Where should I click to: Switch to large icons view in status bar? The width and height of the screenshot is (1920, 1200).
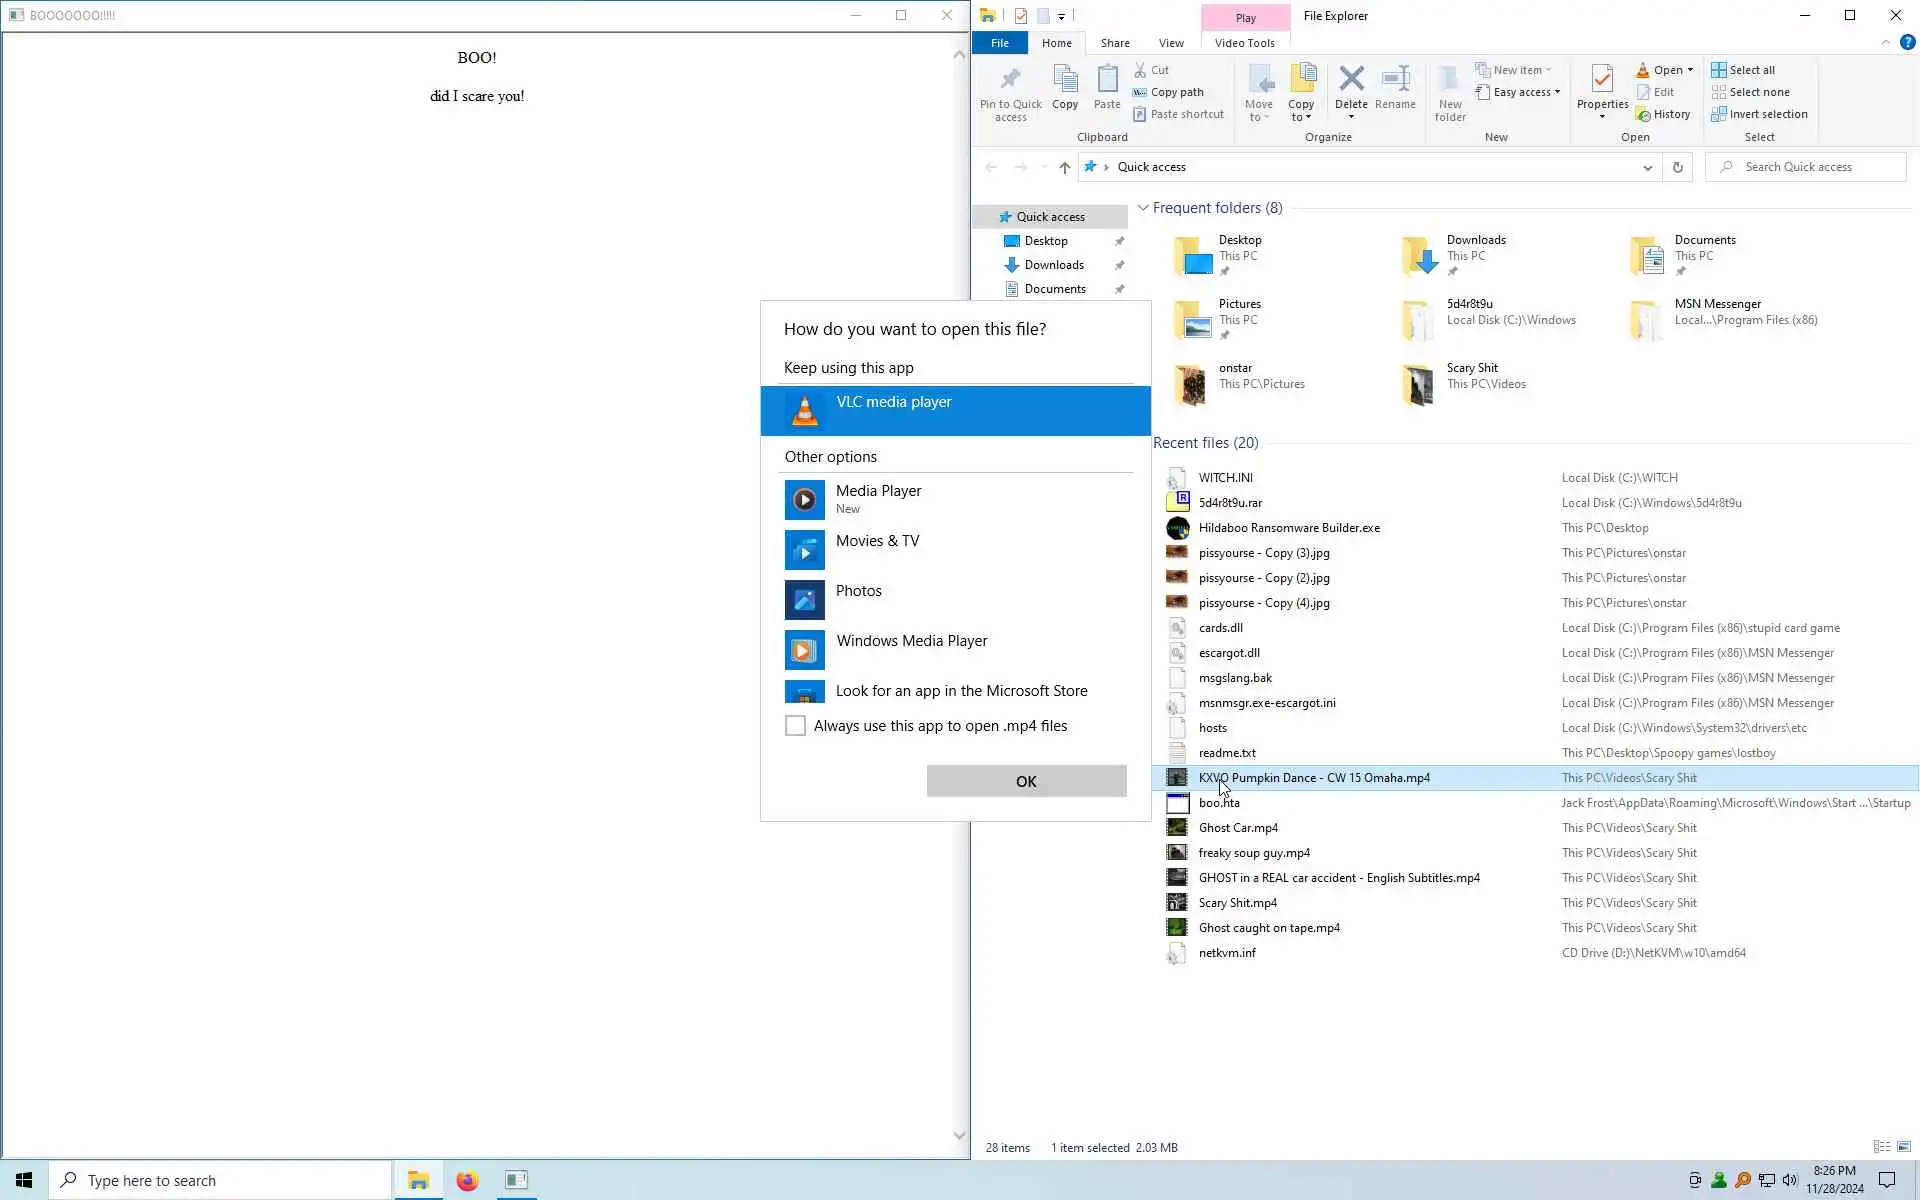pyautogui.click(x=1904, y=1147)
